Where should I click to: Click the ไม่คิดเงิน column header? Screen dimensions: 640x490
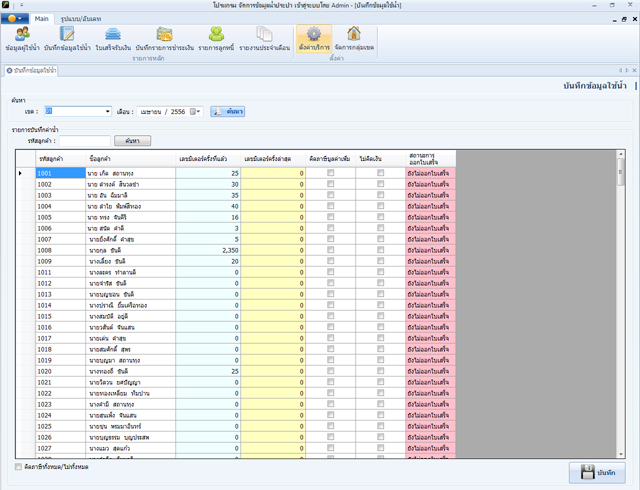pyautogui.click(x=380, y=158)
